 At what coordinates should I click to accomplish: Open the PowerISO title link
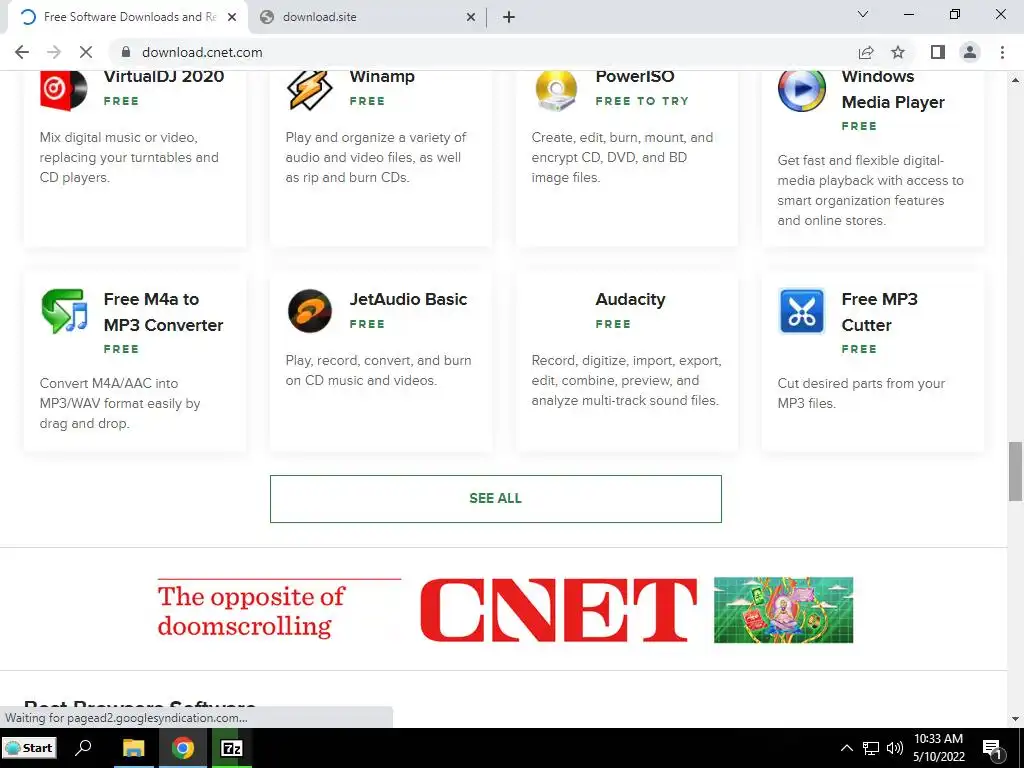[635, 76]
